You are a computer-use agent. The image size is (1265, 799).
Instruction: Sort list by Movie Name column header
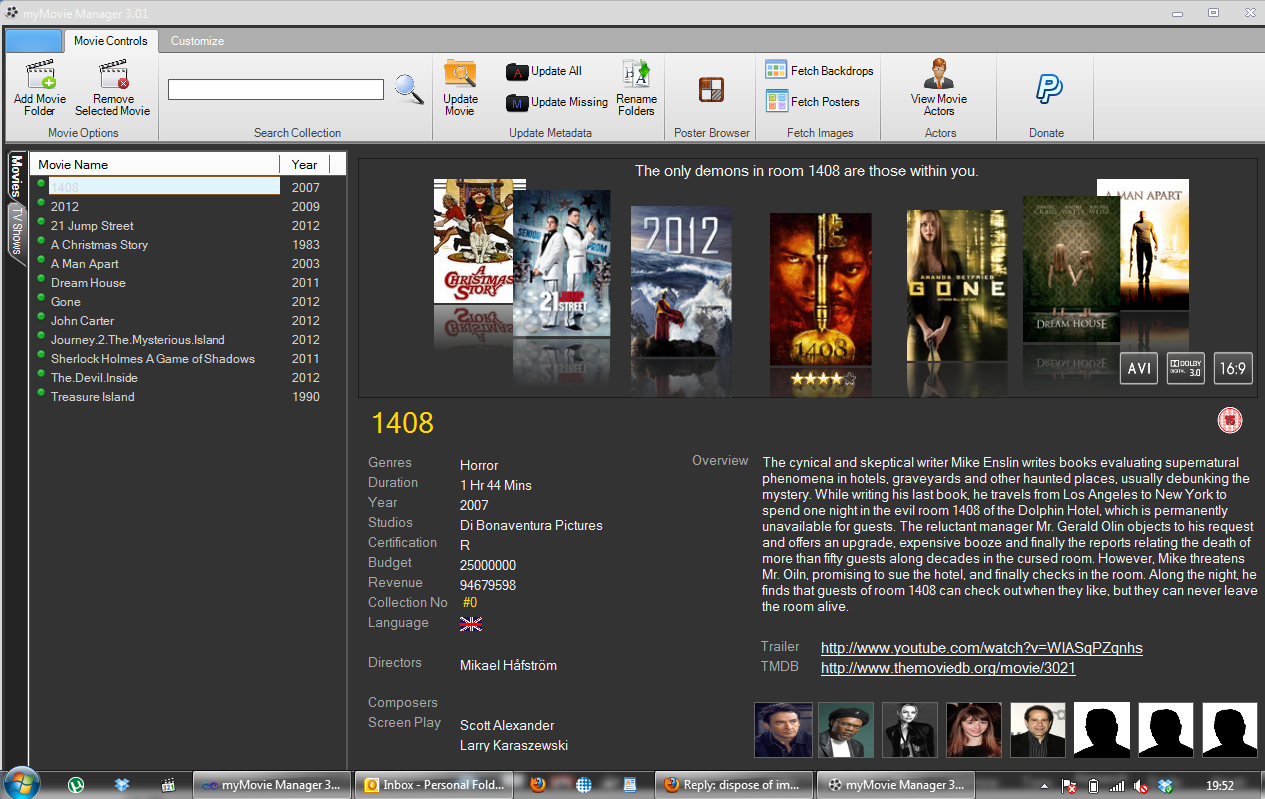tap(154, 164)
